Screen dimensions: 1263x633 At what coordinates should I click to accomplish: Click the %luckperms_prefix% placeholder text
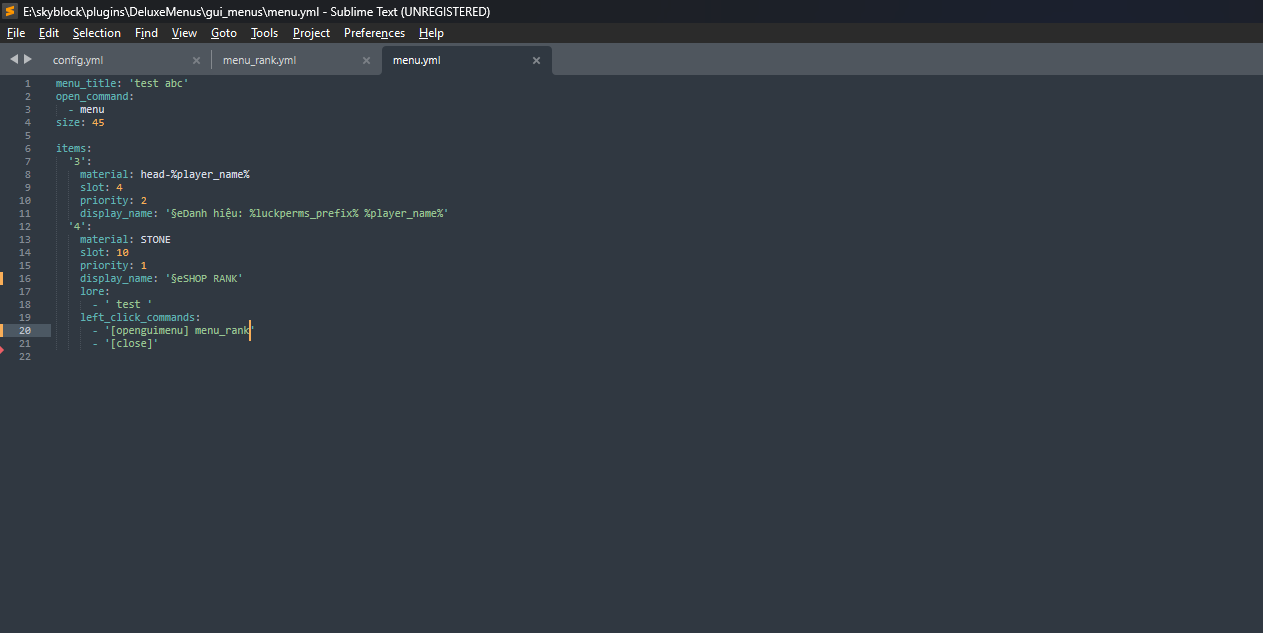click(x=304, y=213)
